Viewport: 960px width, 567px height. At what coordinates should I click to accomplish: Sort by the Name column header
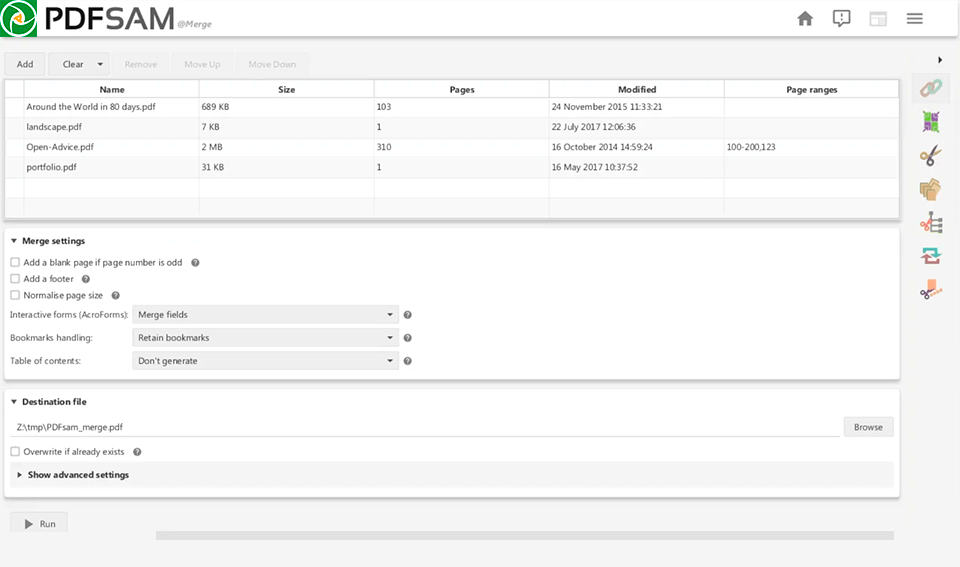pyautogui.click(x=111, y=89)
